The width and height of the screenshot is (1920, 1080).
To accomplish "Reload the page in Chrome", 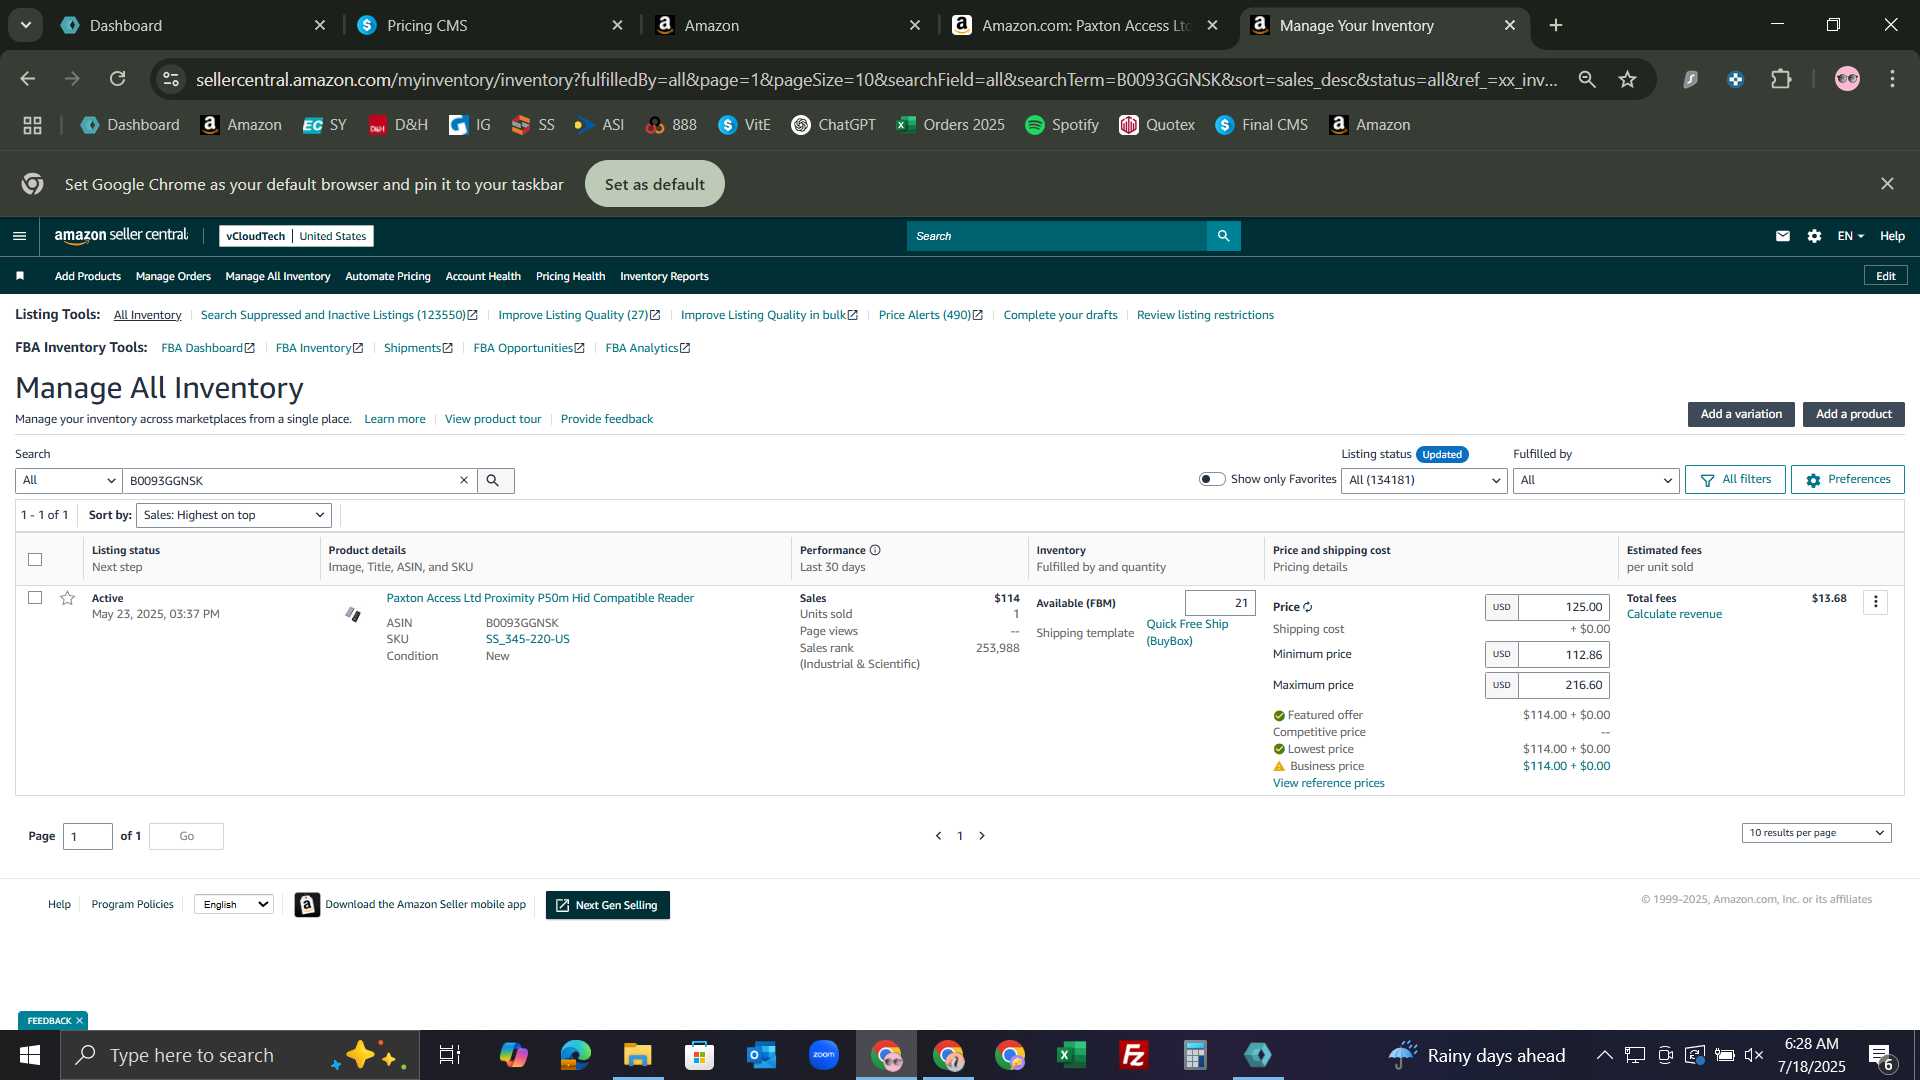I will tap(117, 79).
